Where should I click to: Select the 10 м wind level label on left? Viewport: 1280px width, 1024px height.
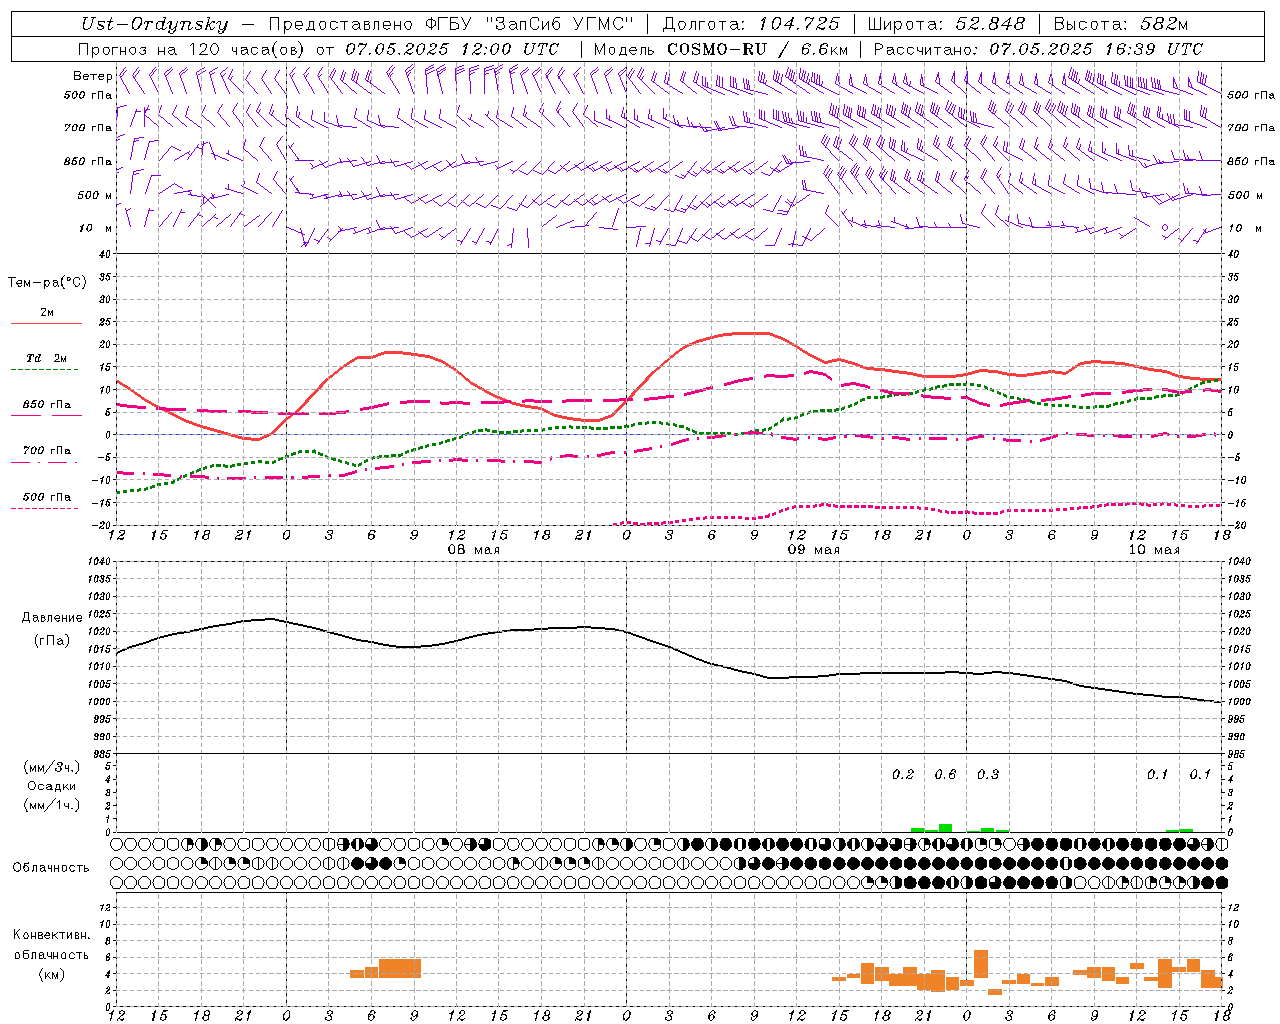(x=96, y=228)
